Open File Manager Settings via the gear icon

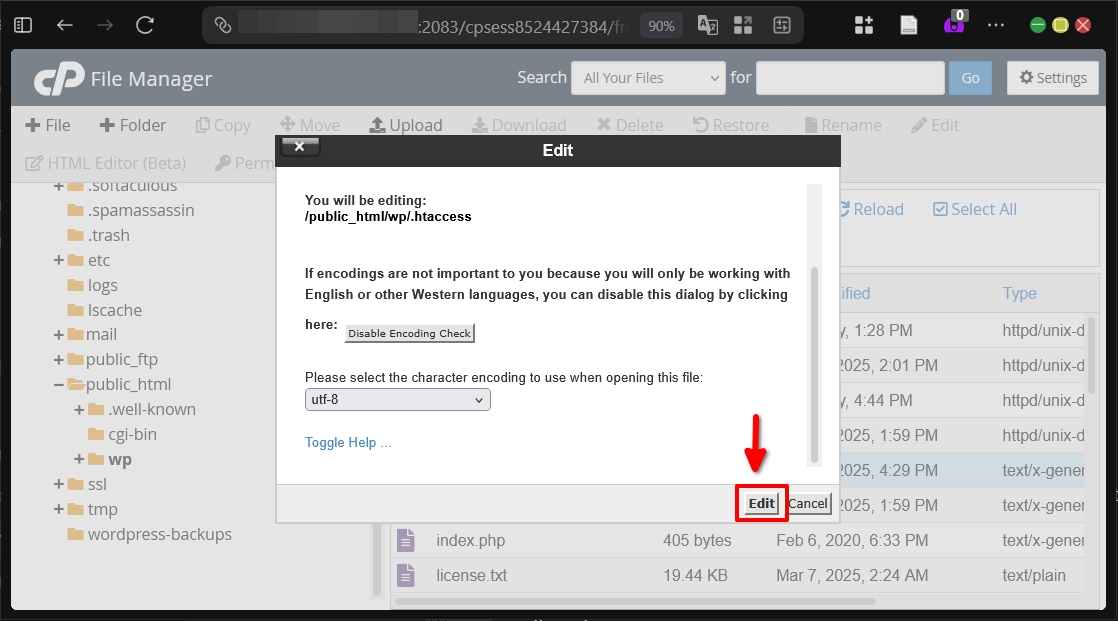point(1052,77)
